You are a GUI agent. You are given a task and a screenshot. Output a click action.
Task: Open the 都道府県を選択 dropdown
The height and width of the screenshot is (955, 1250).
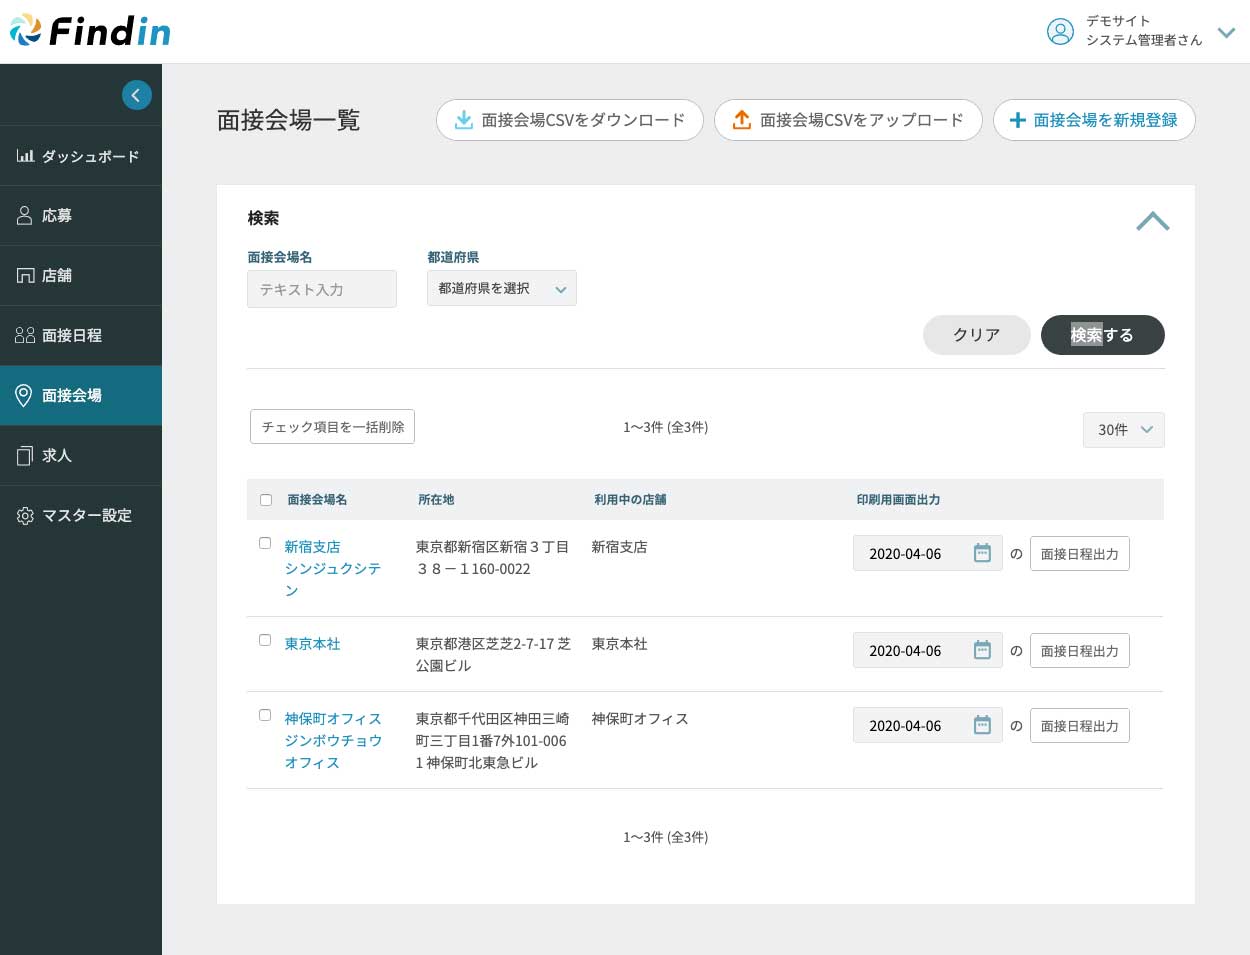point(501,289)
